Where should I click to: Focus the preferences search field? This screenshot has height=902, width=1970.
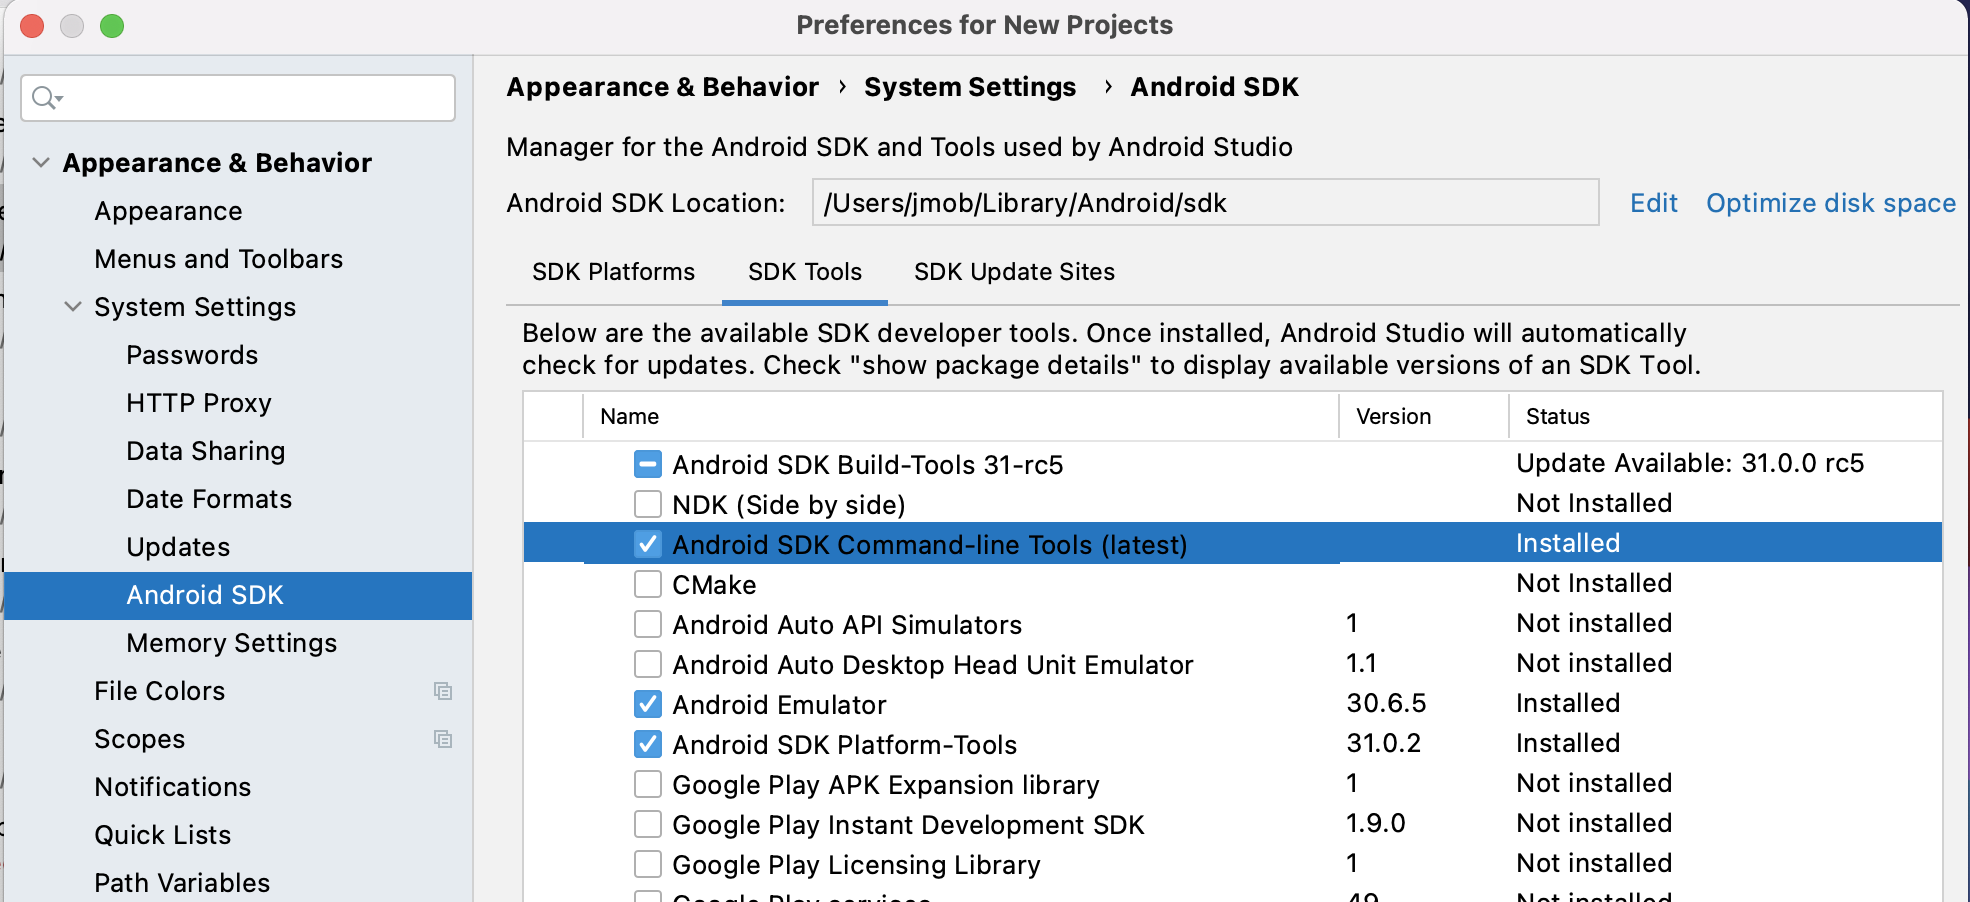[238, 98]
